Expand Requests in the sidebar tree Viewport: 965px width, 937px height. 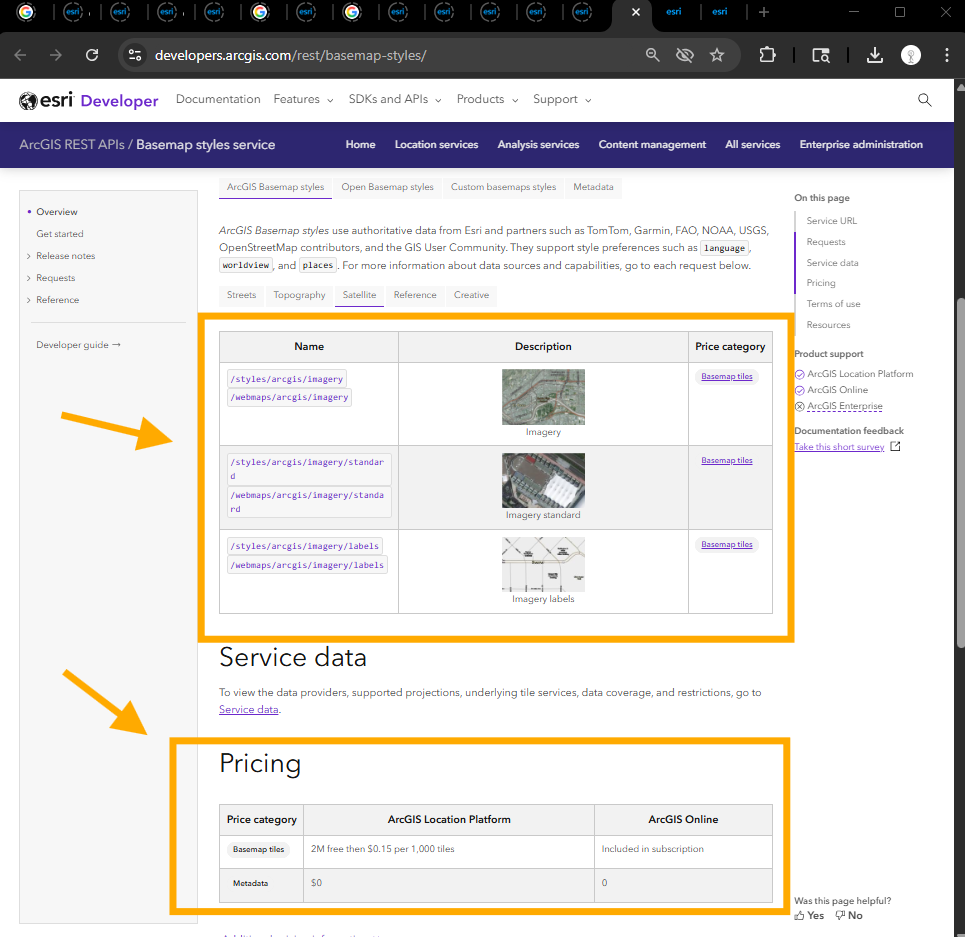pyautogui.click(x=28, y=278)
